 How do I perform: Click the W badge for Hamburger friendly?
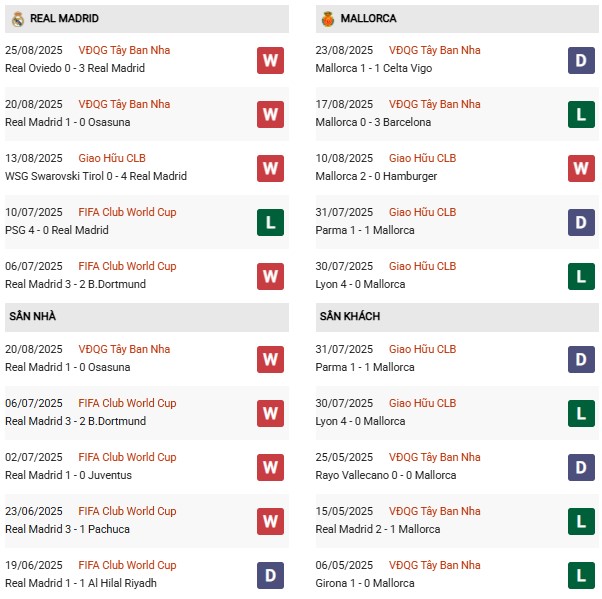[582, 168]
